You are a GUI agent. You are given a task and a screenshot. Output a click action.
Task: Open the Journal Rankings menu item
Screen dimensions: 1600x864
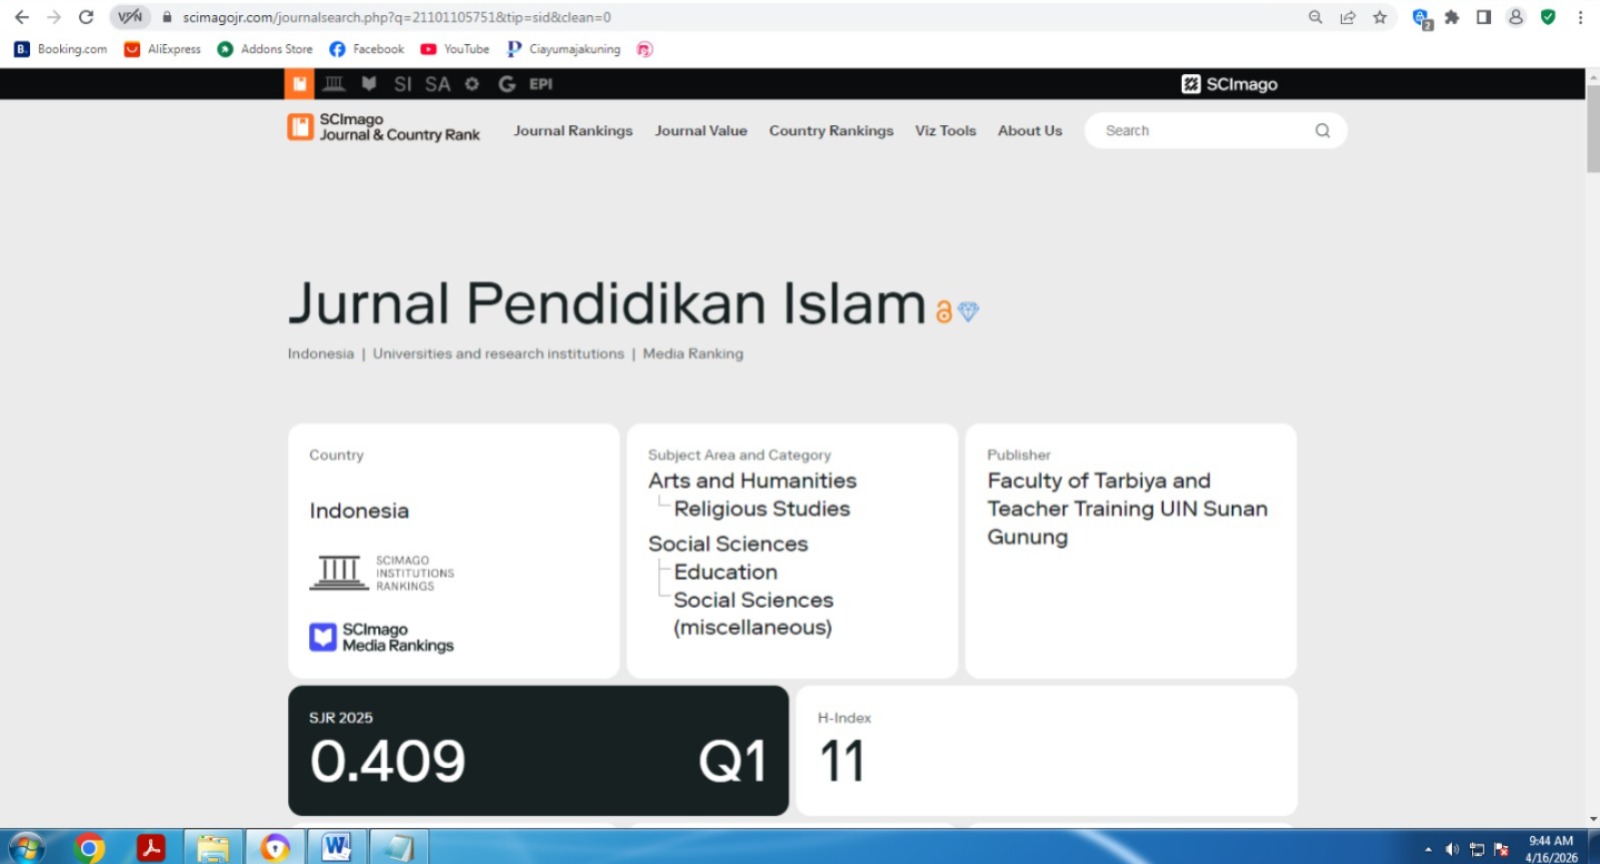click(x=573, y=131)
